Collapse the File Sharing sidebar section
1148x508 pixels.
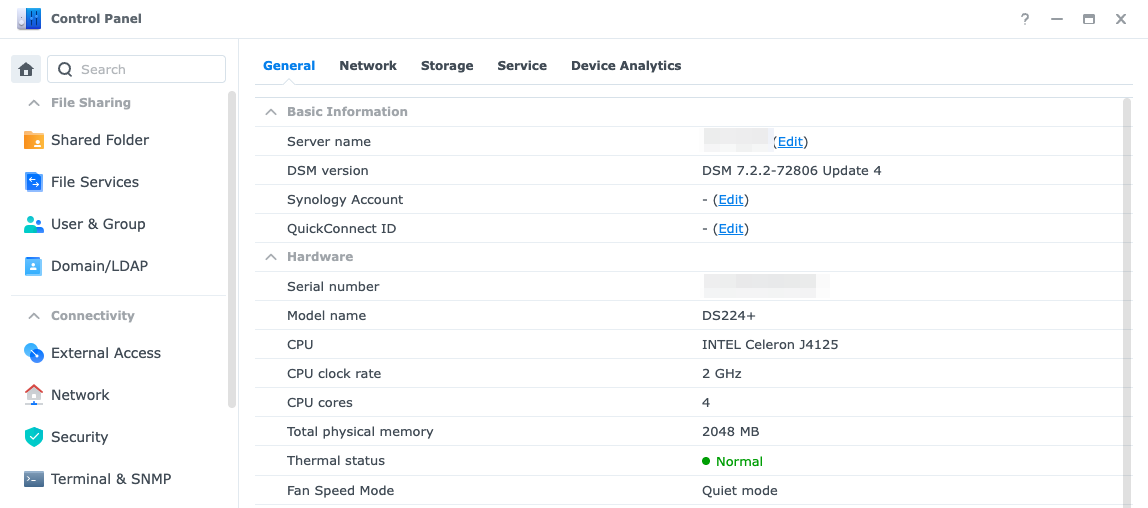pyautogui.click(x=34, y=103)
